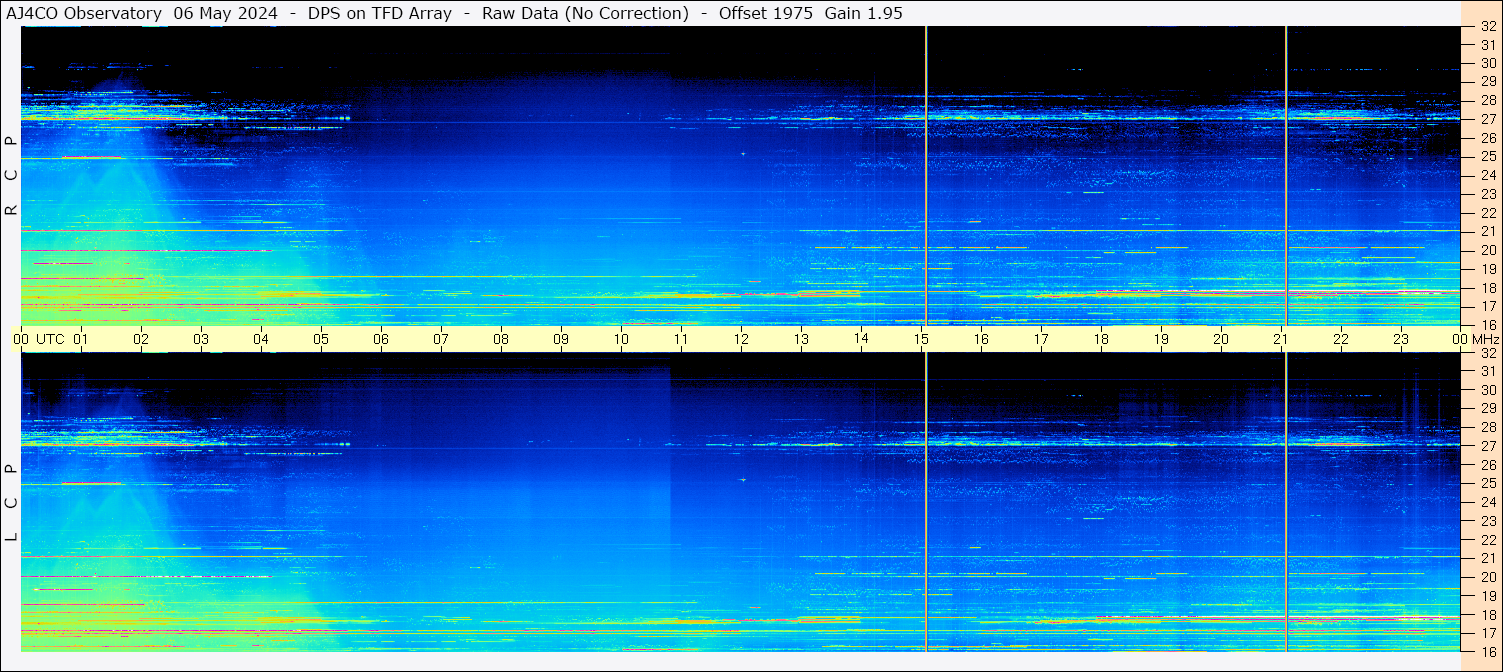Pick the '20' hour label on the time axis
Viewport: 1503px width, 672px height.
pyautogui.click(x=1221, y=339)
